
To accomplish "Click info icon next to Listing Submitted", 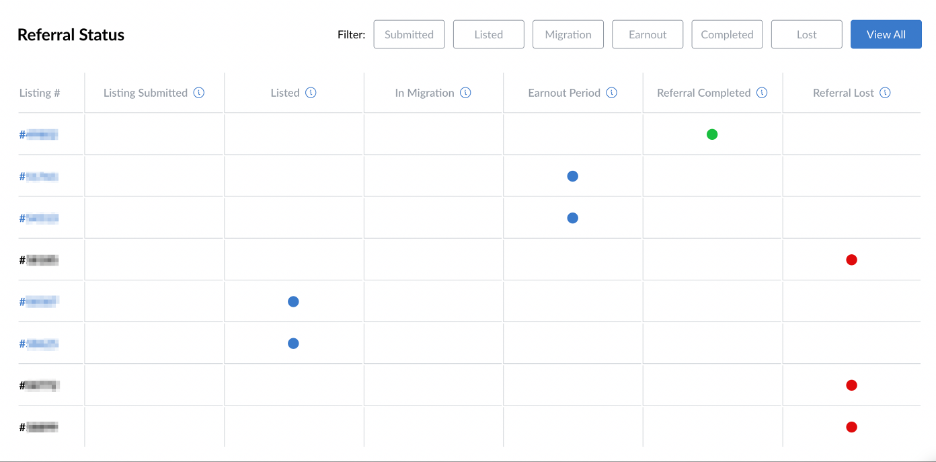I will coord(199,93).
